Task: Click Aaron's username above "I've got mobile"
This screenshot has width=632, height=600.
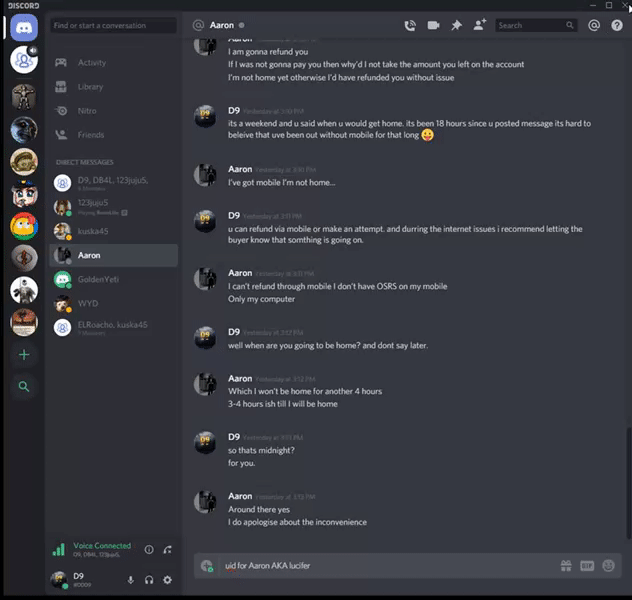Action: click(240, 169)
